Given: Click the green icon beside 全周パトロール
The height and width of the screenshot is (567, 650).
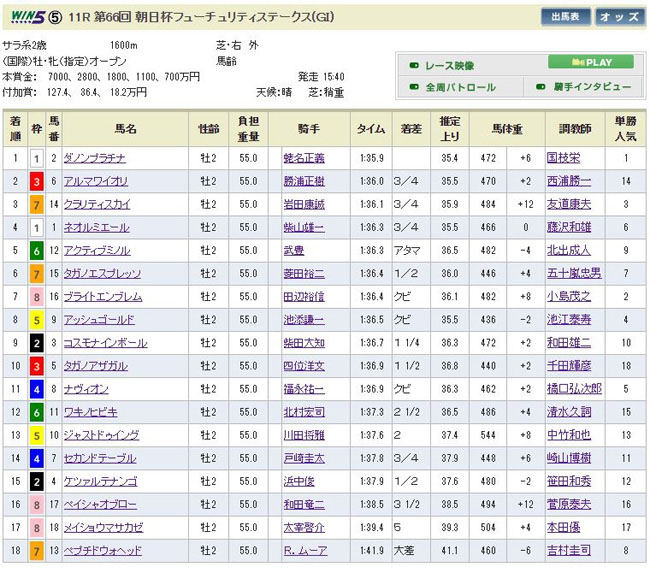Looking at the screenshot, I should pos(414,88).
